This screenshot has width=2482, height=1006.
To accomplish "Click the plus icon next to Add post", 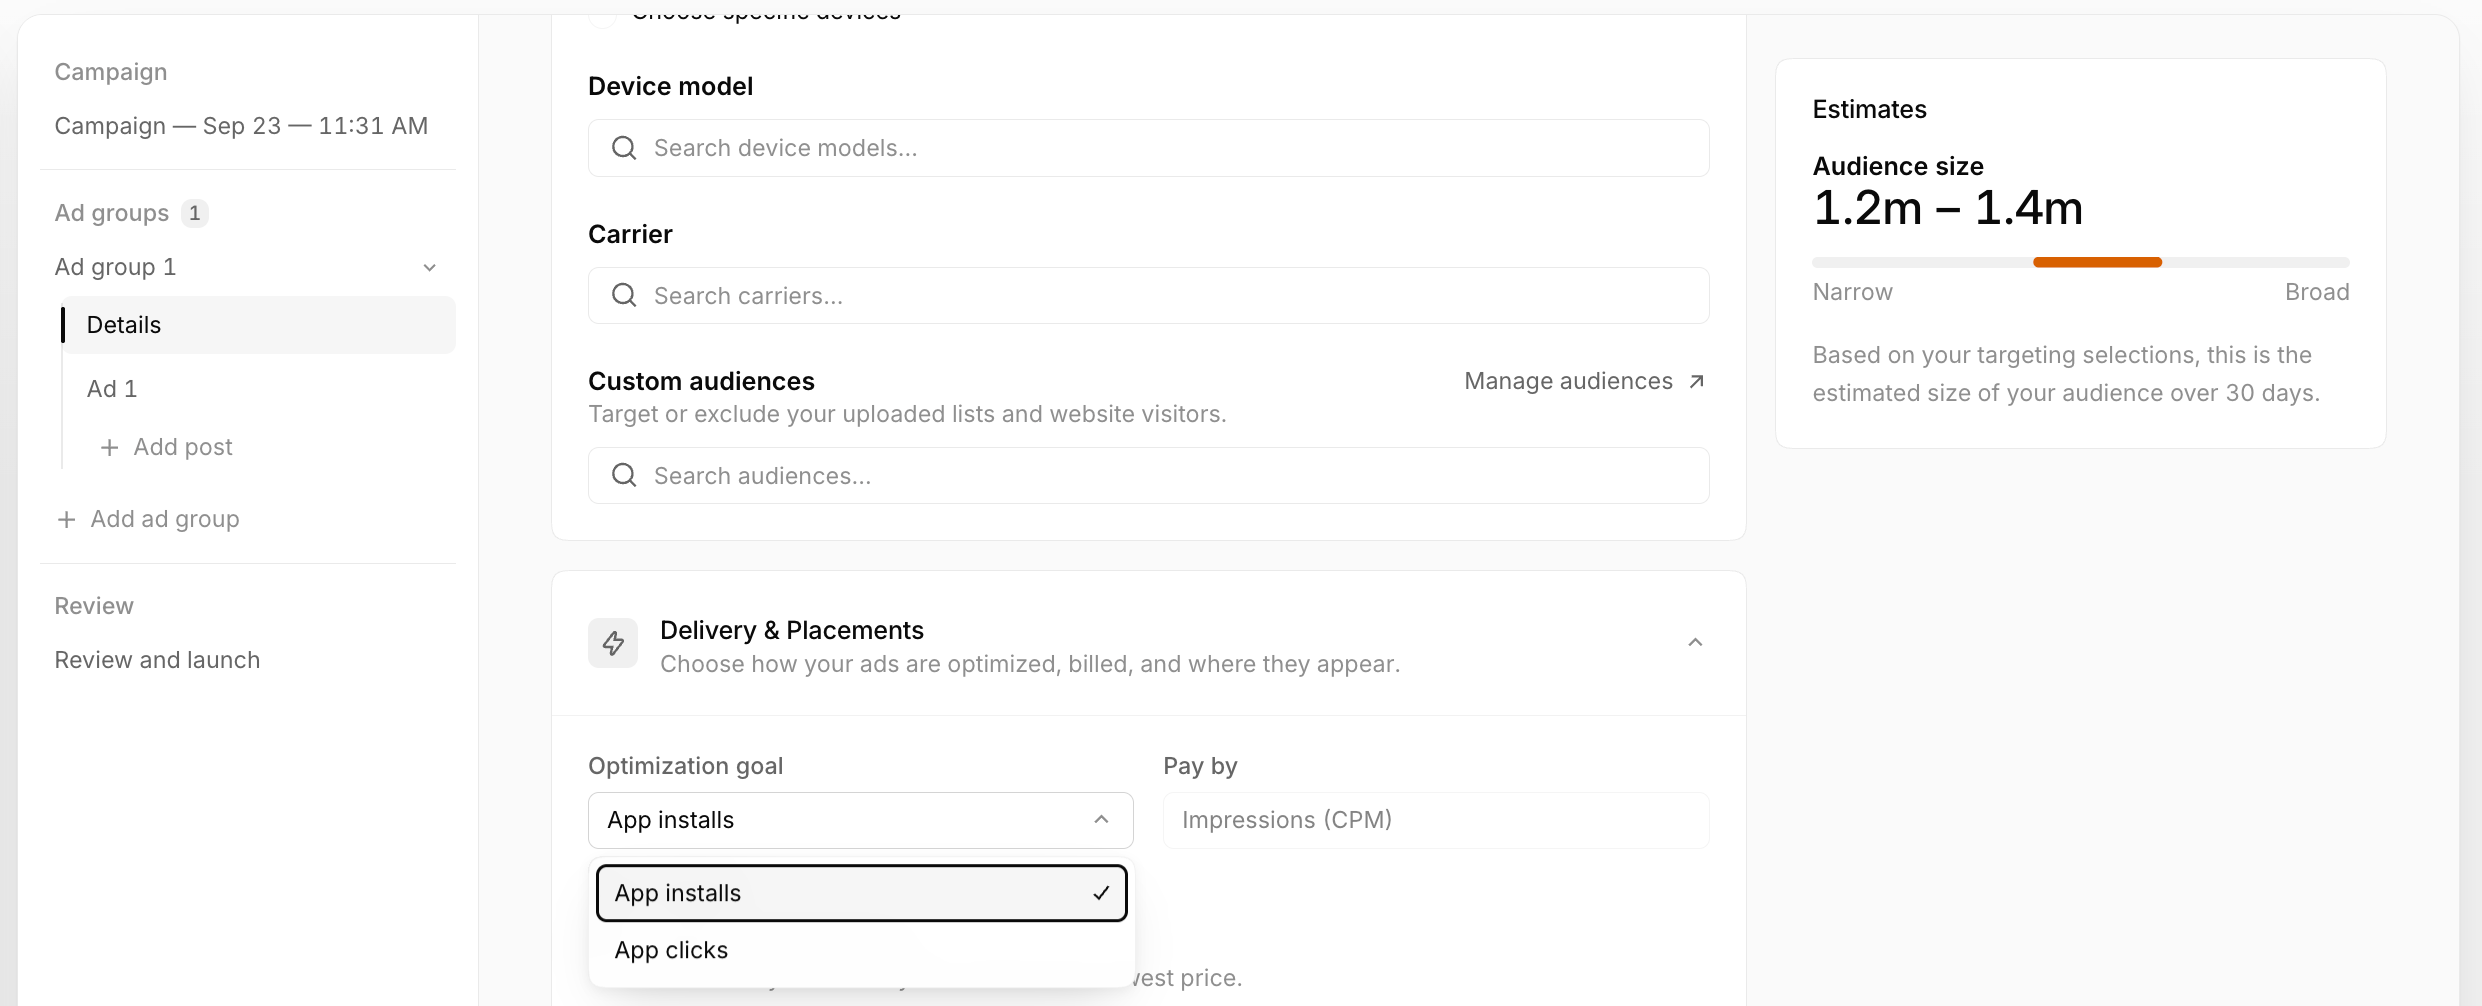I will [x=109, y=447].
